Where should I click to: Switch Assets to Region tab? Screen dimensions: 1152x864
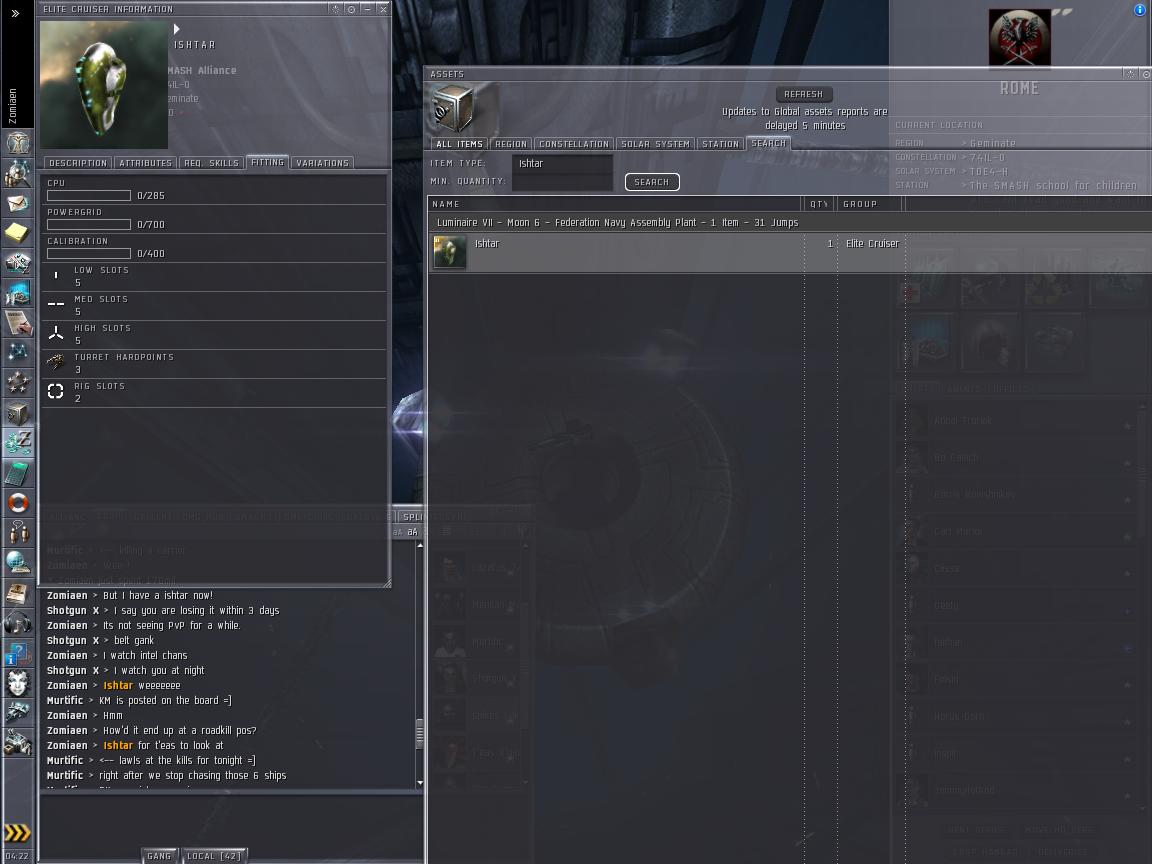(x=511, y=143)
